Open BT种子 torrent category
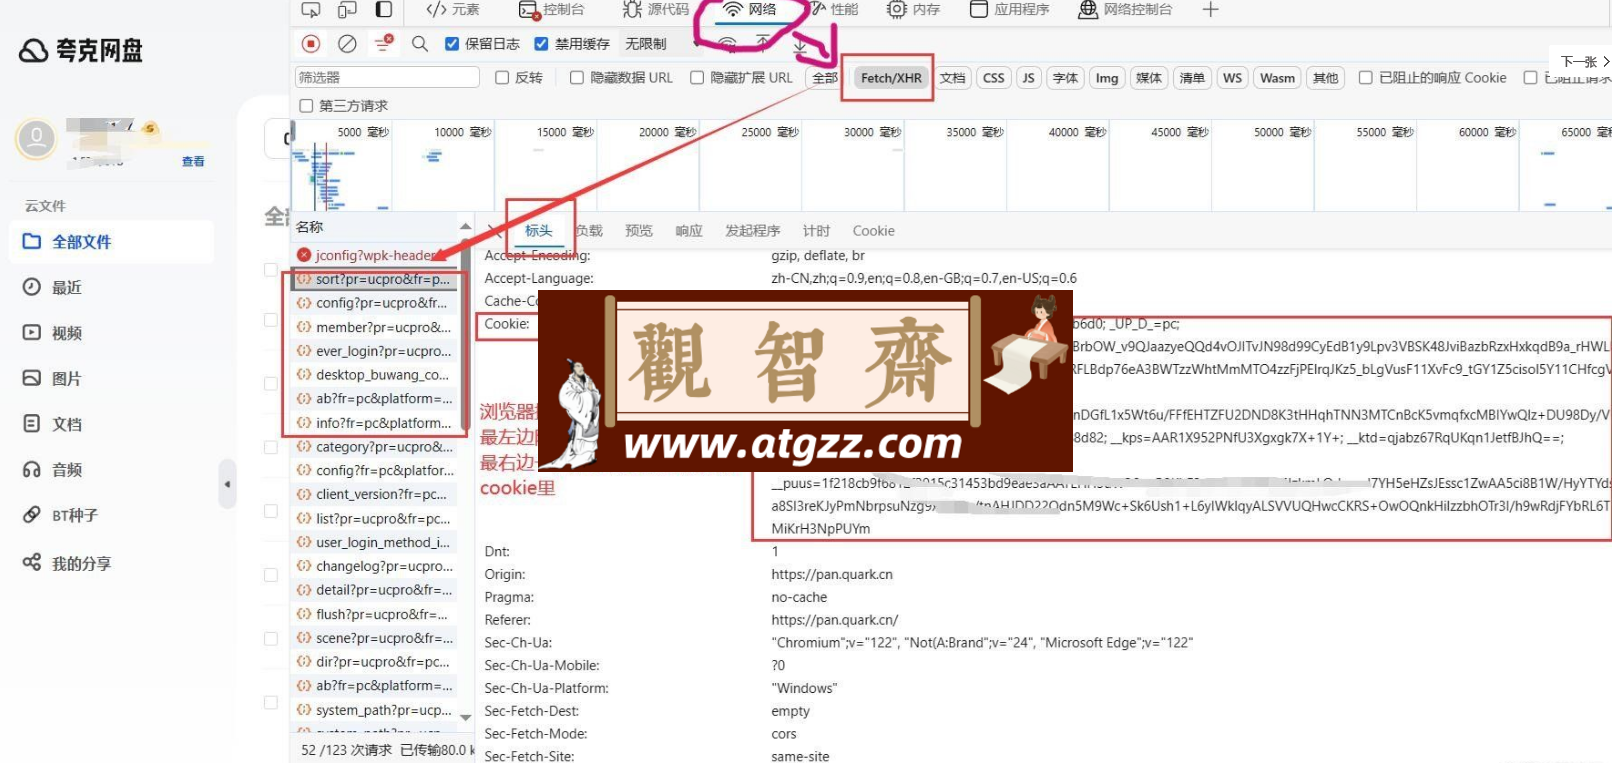 point(61,516)
